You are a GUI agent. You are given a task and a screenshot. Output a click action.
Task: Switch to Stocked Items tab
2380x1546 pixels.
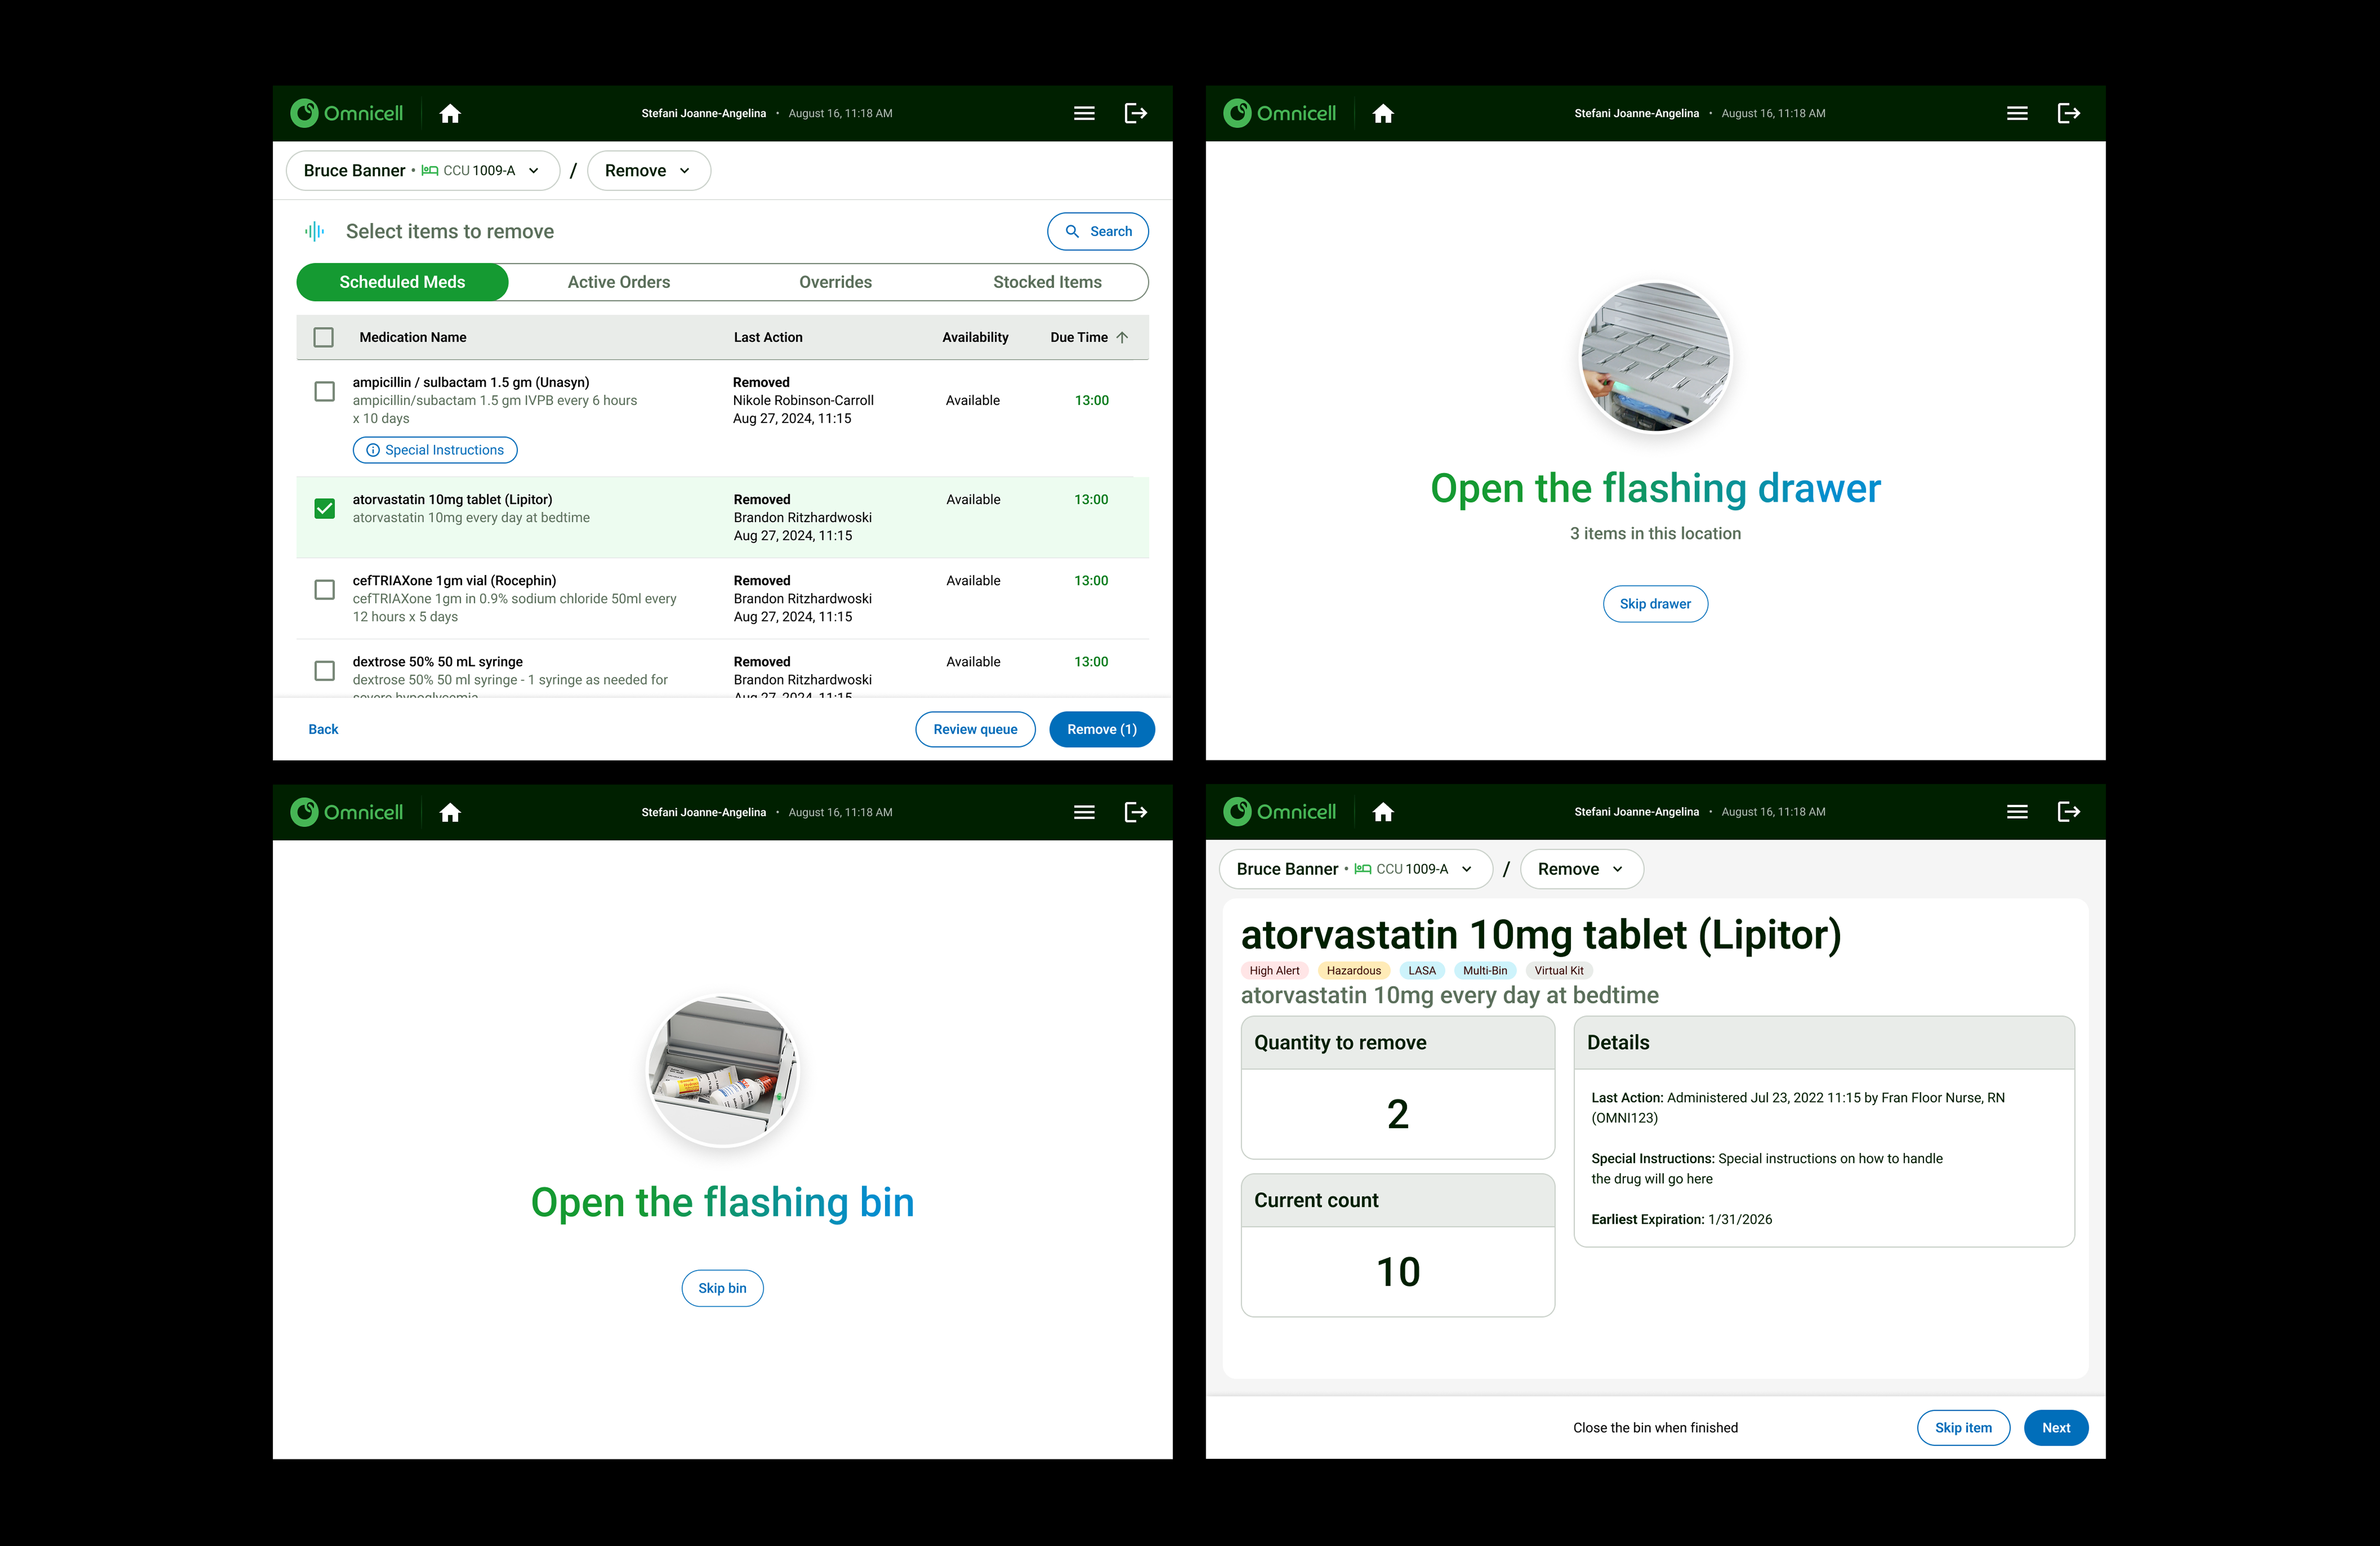pos(1046,282)
